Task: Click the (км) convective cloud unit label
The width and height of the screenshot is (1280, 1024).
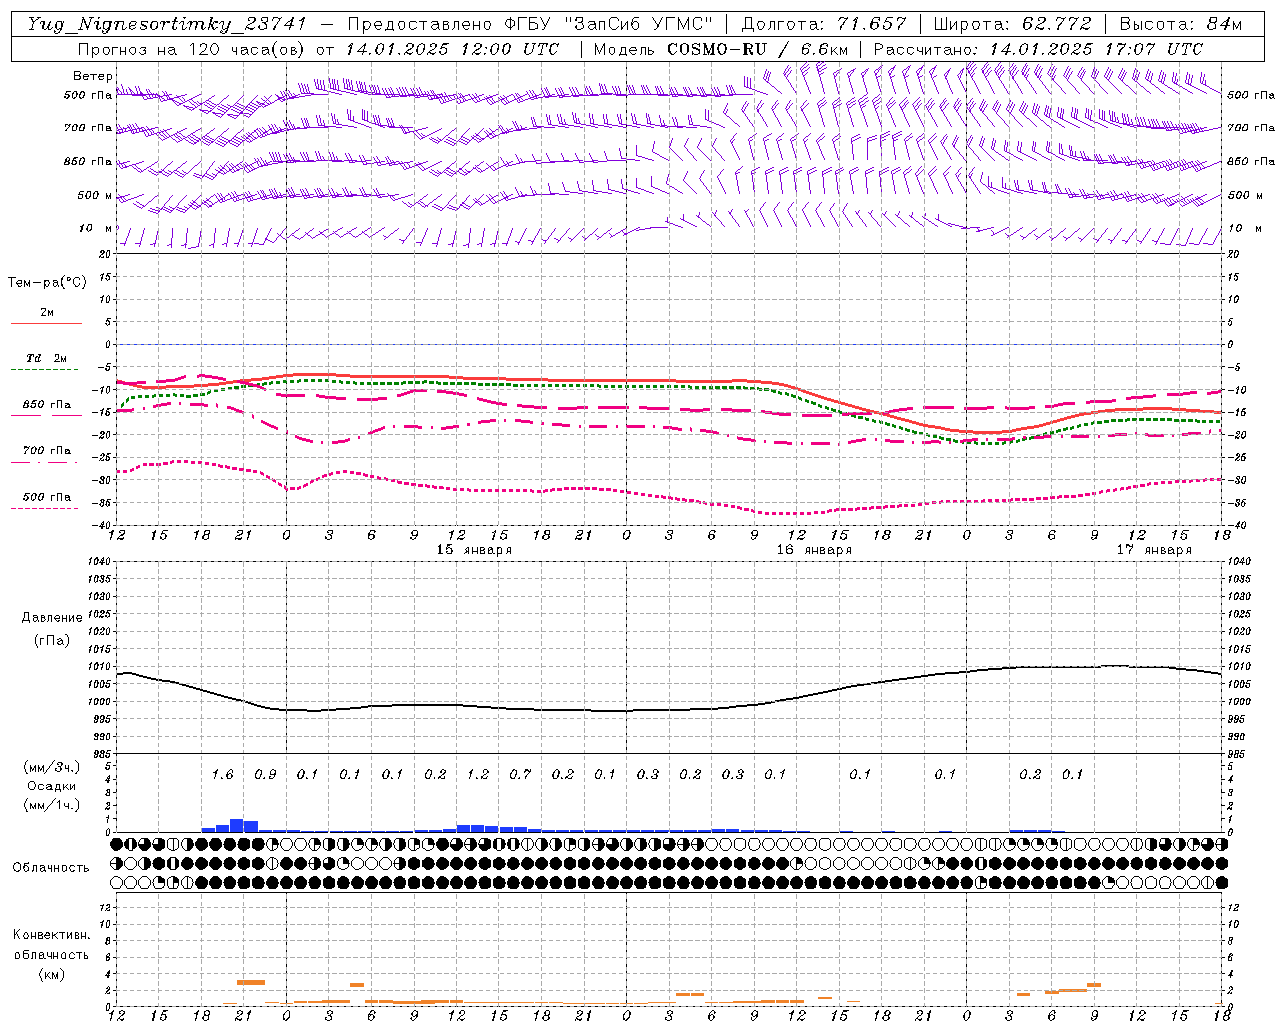Action: (51, 974)
